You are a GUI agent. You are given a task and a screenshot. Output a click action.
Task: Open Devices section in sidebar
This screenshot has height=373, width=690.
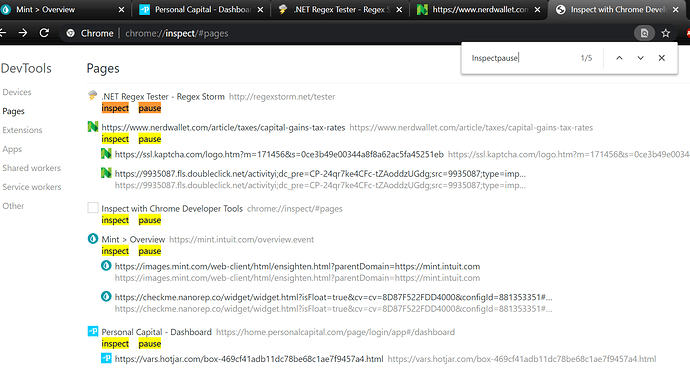[x=17, y=92]
